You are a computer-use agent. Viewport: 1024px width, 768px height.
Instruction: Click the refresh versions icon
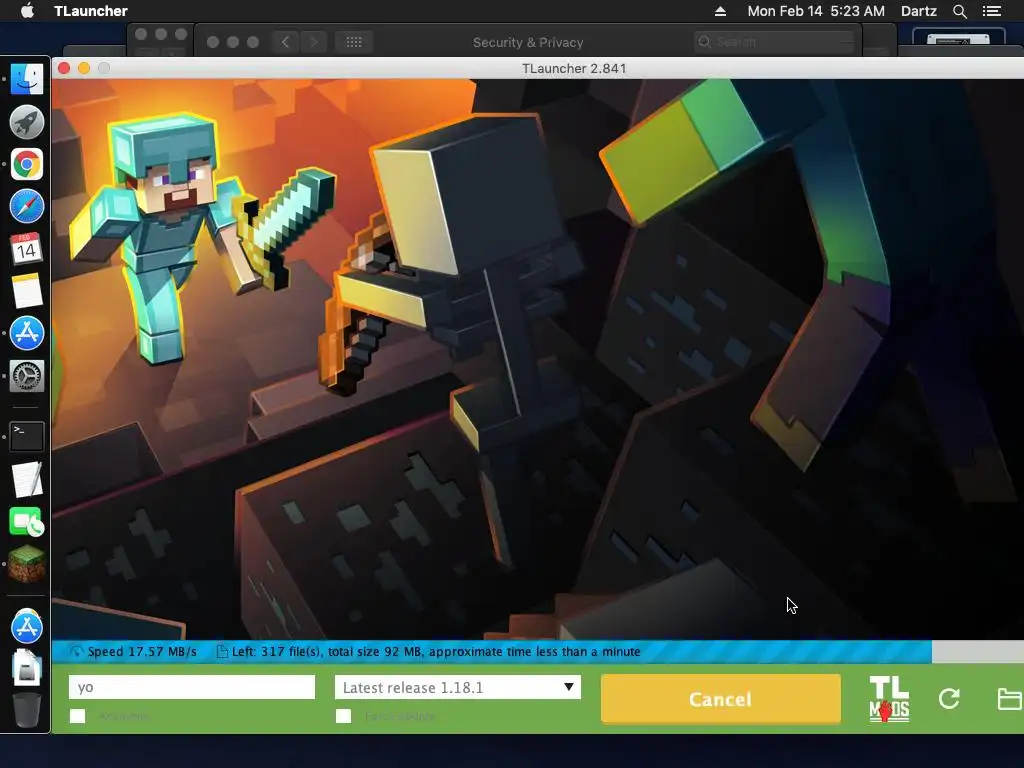point(949,698)
